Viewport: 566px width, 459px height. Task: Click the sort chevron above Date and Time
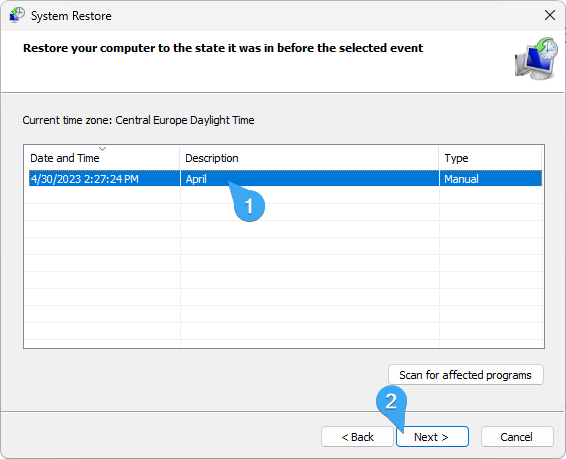click(103, 149)
